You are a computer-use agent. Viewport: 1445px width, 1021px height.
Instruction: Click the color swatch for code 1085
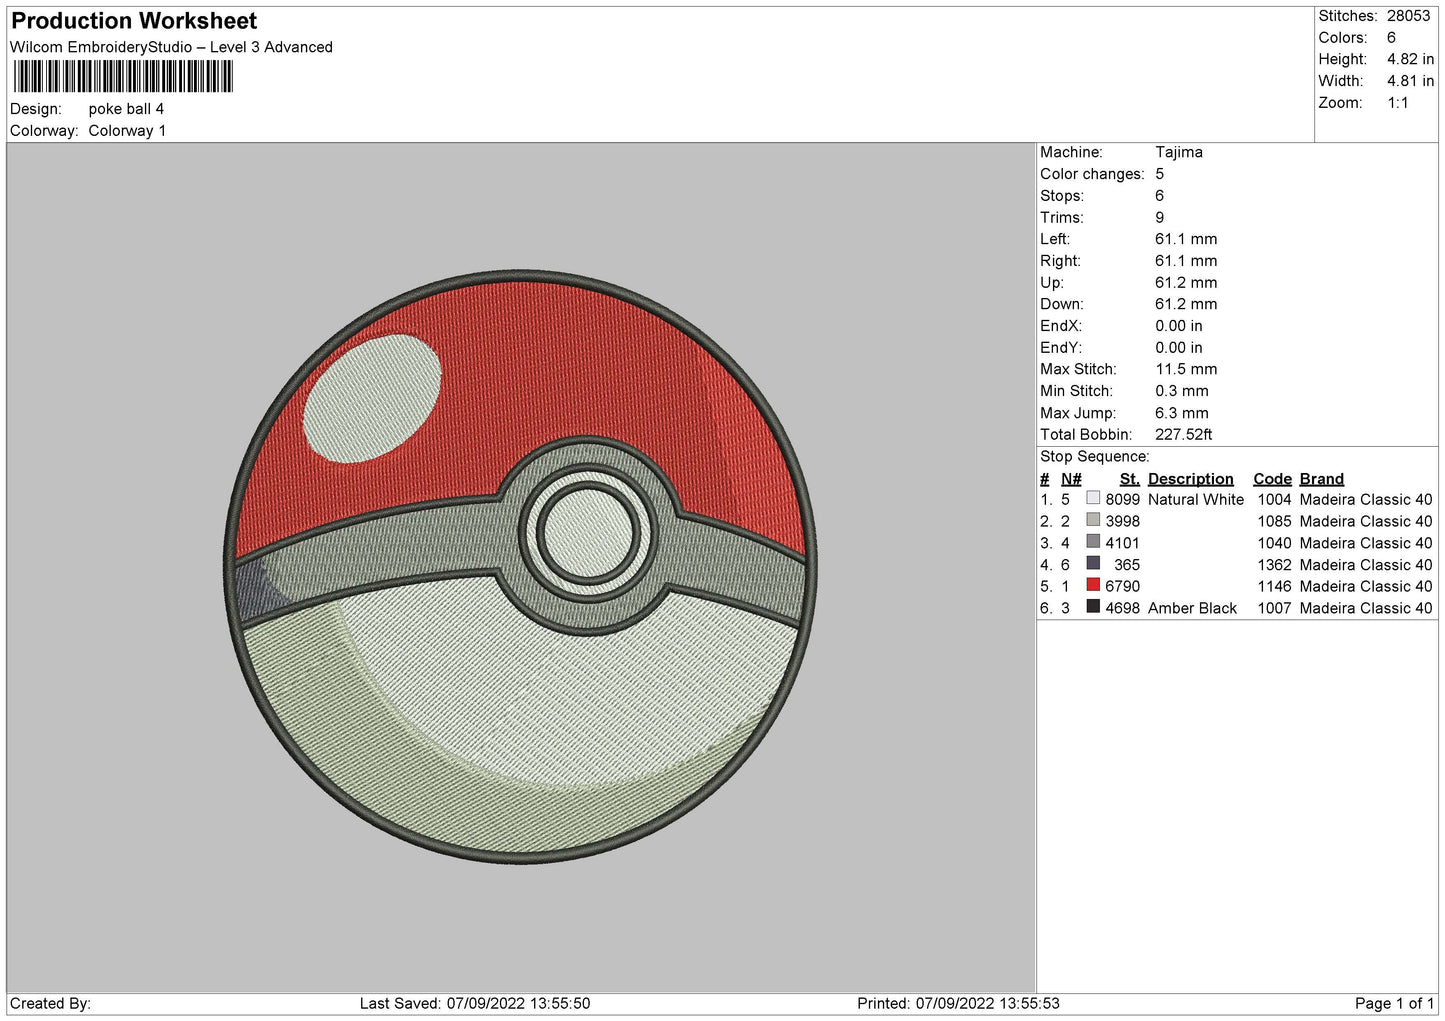coord(1093,520)
